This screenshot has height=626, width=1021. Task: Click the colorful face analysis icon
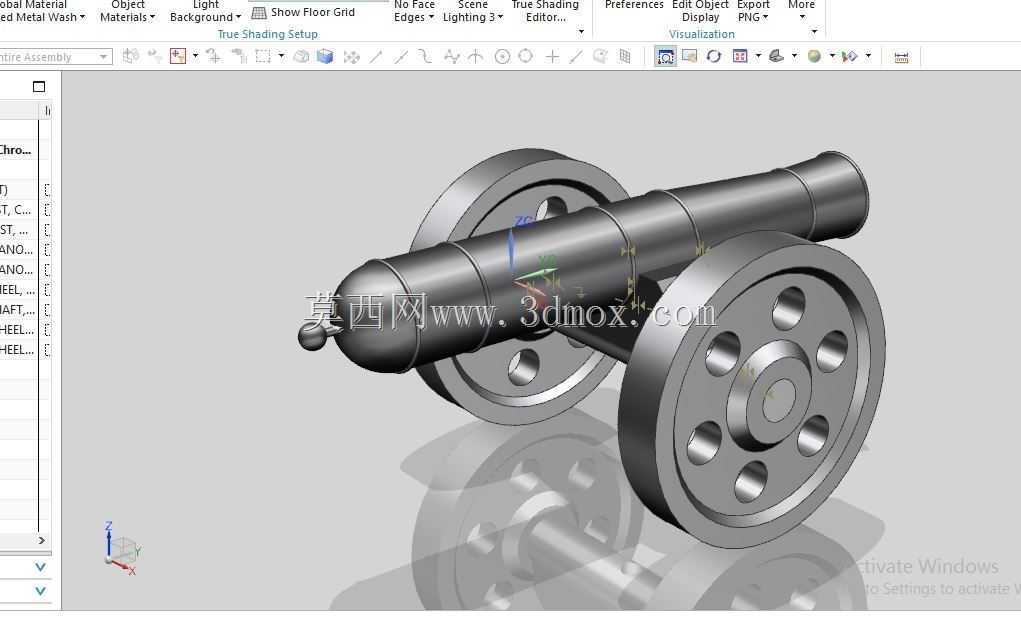click(x=850, y=57)
